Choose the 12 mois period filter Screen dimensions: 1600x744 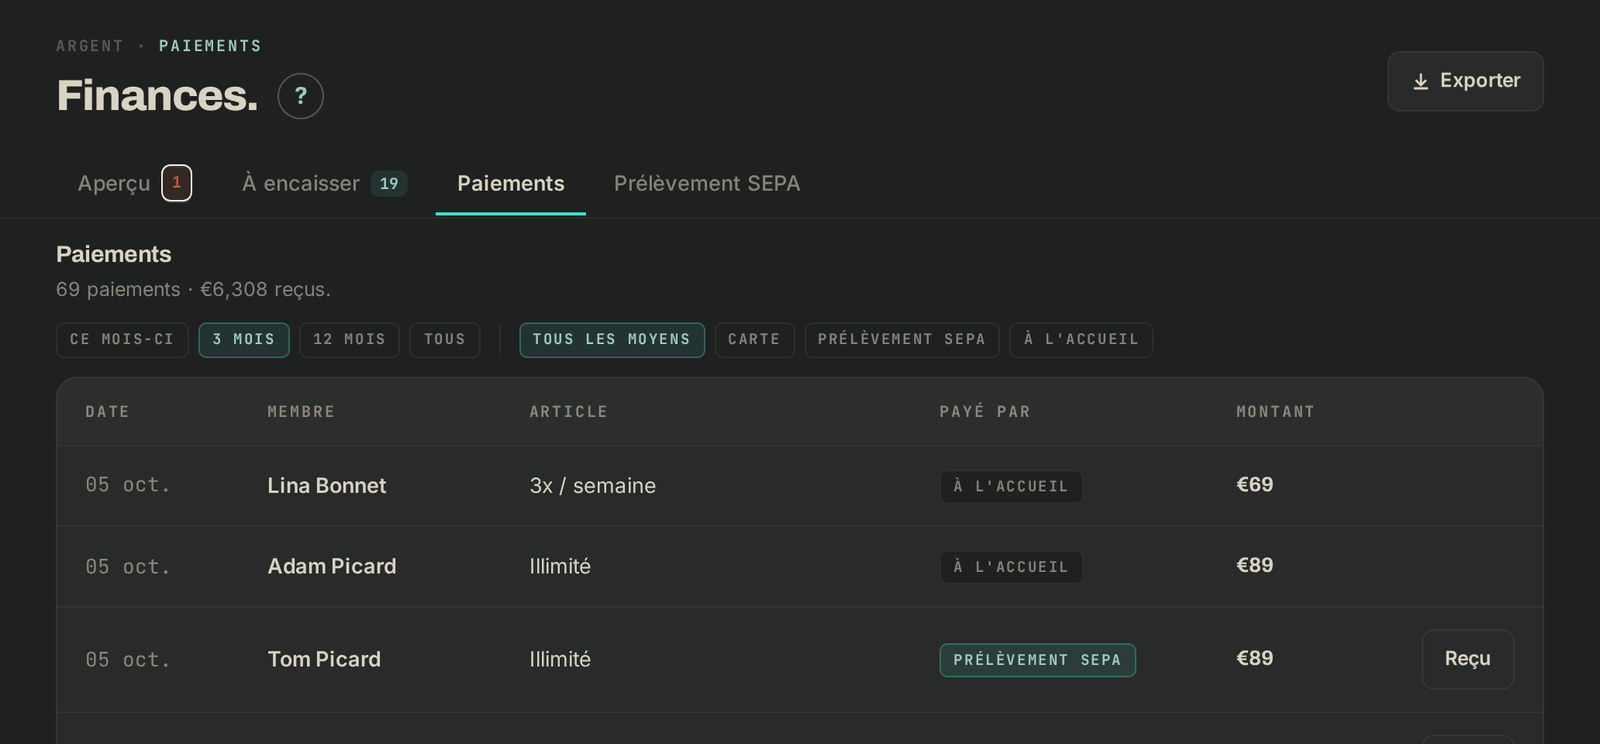(349, 340)
